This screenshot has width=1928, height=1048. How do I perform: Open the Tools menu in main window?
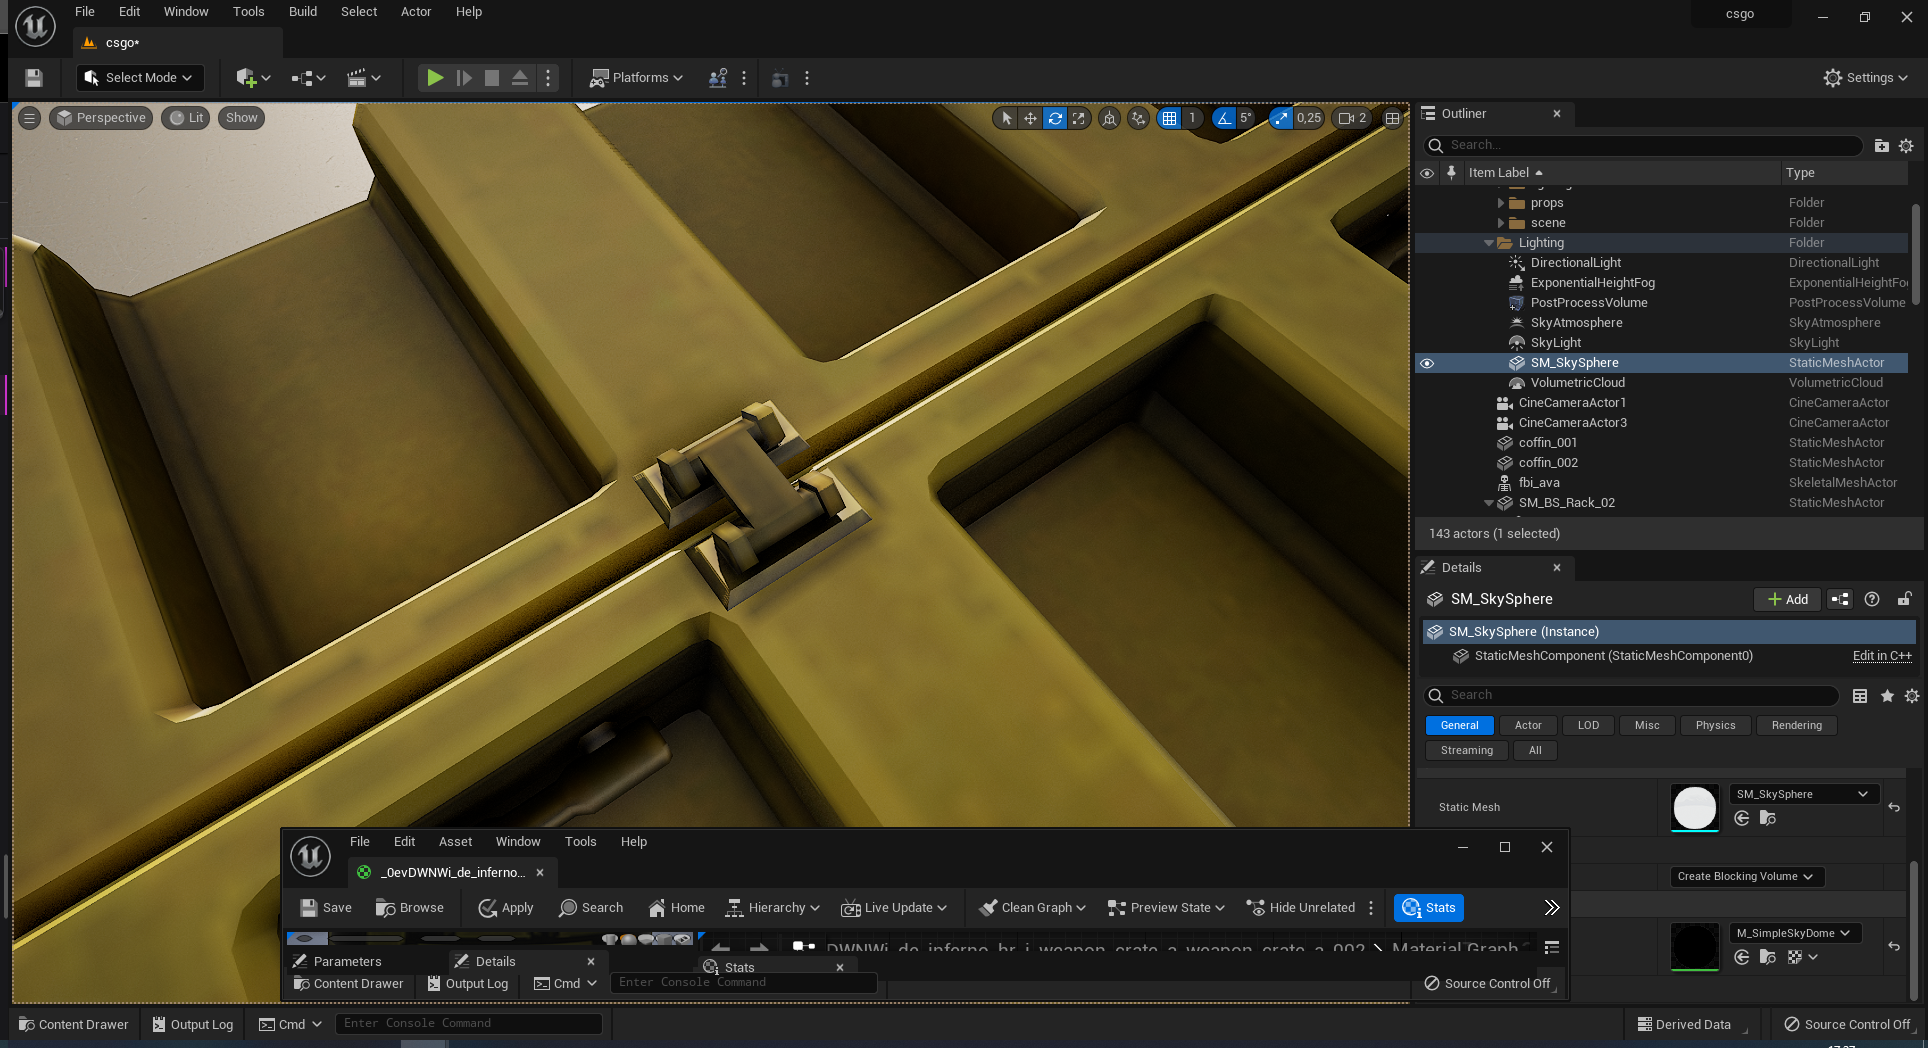[x=249, y=12]
